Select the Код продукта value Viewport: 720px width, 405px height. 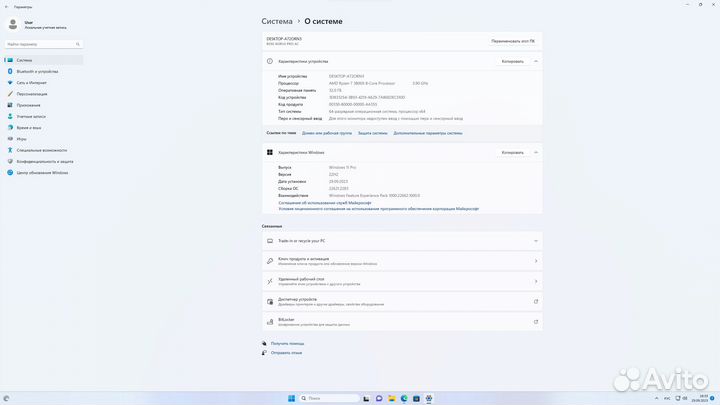353,105
